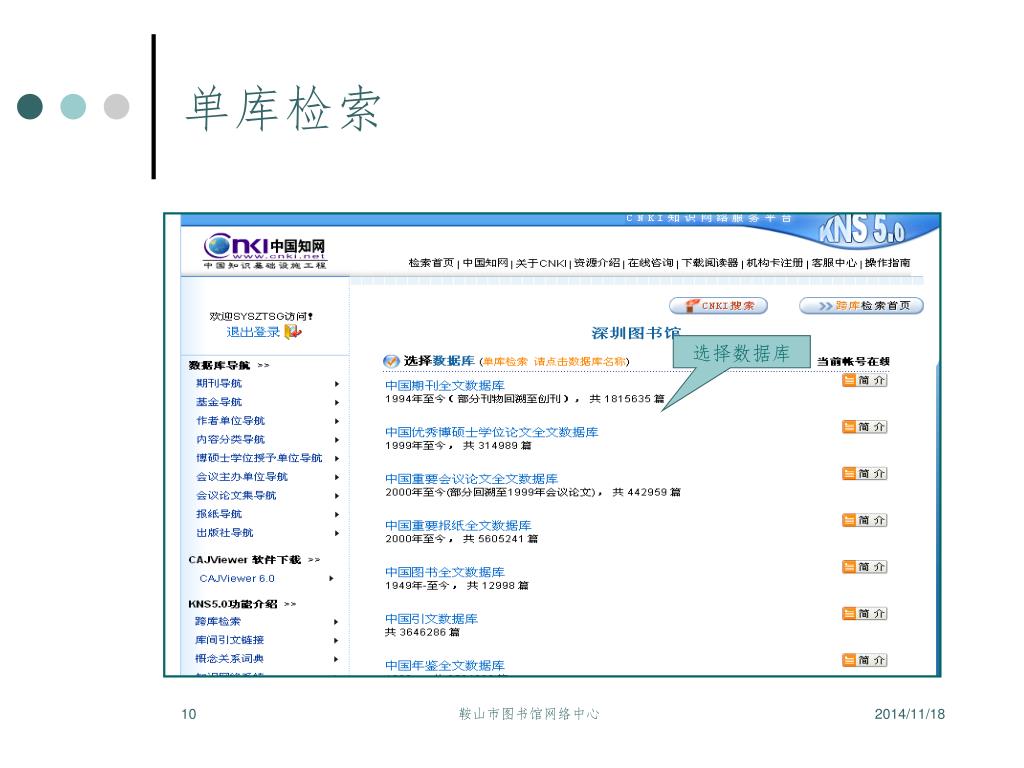Open 博硕士学位授予单位导航 in sidebar
1024x768 pixels.
(x=259, y=458)
